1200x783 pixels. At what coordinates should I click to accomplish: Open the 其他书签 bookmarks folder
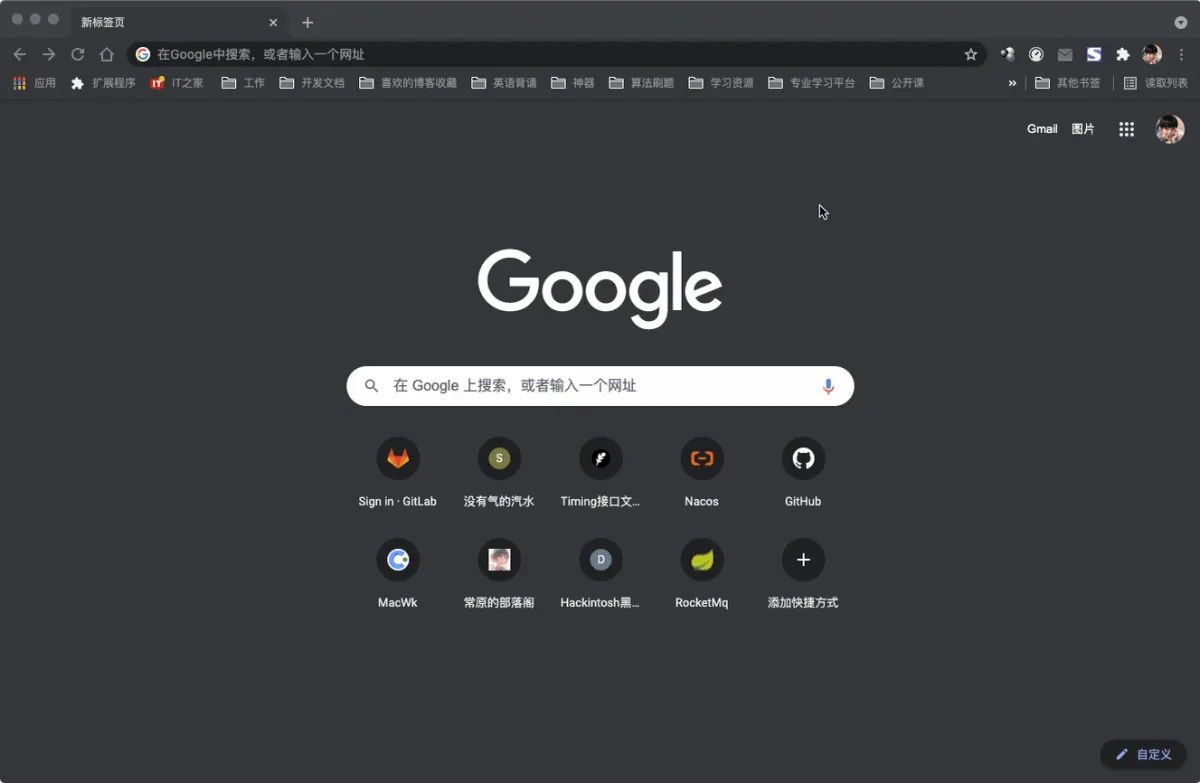[x=1068, y=83]
